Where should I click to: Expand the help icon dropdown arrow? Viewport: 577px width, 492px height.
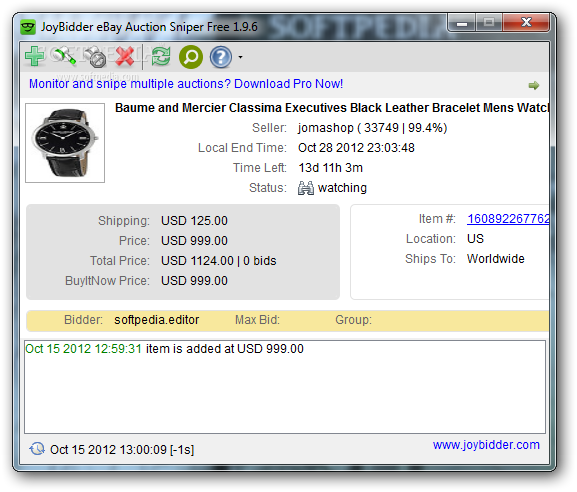(x=240, y=57)
